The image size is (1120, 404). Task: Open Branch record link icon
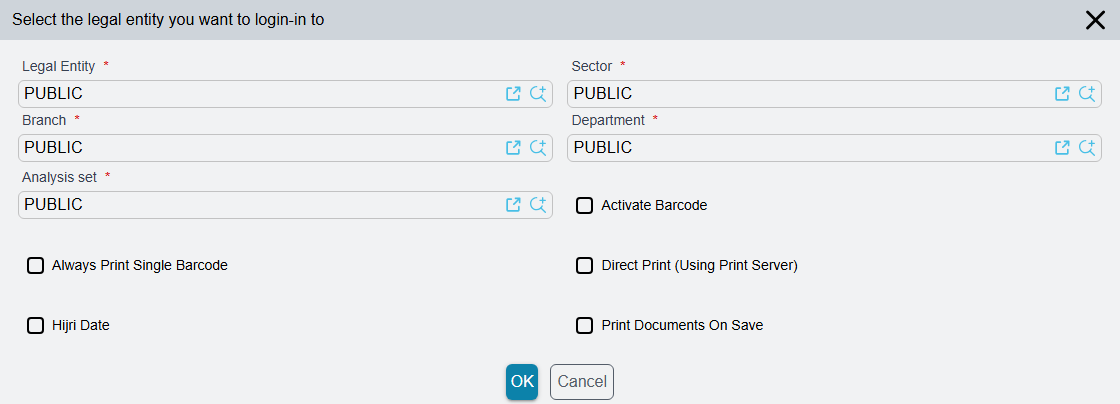pyautogui.click(x=513, y=148)
